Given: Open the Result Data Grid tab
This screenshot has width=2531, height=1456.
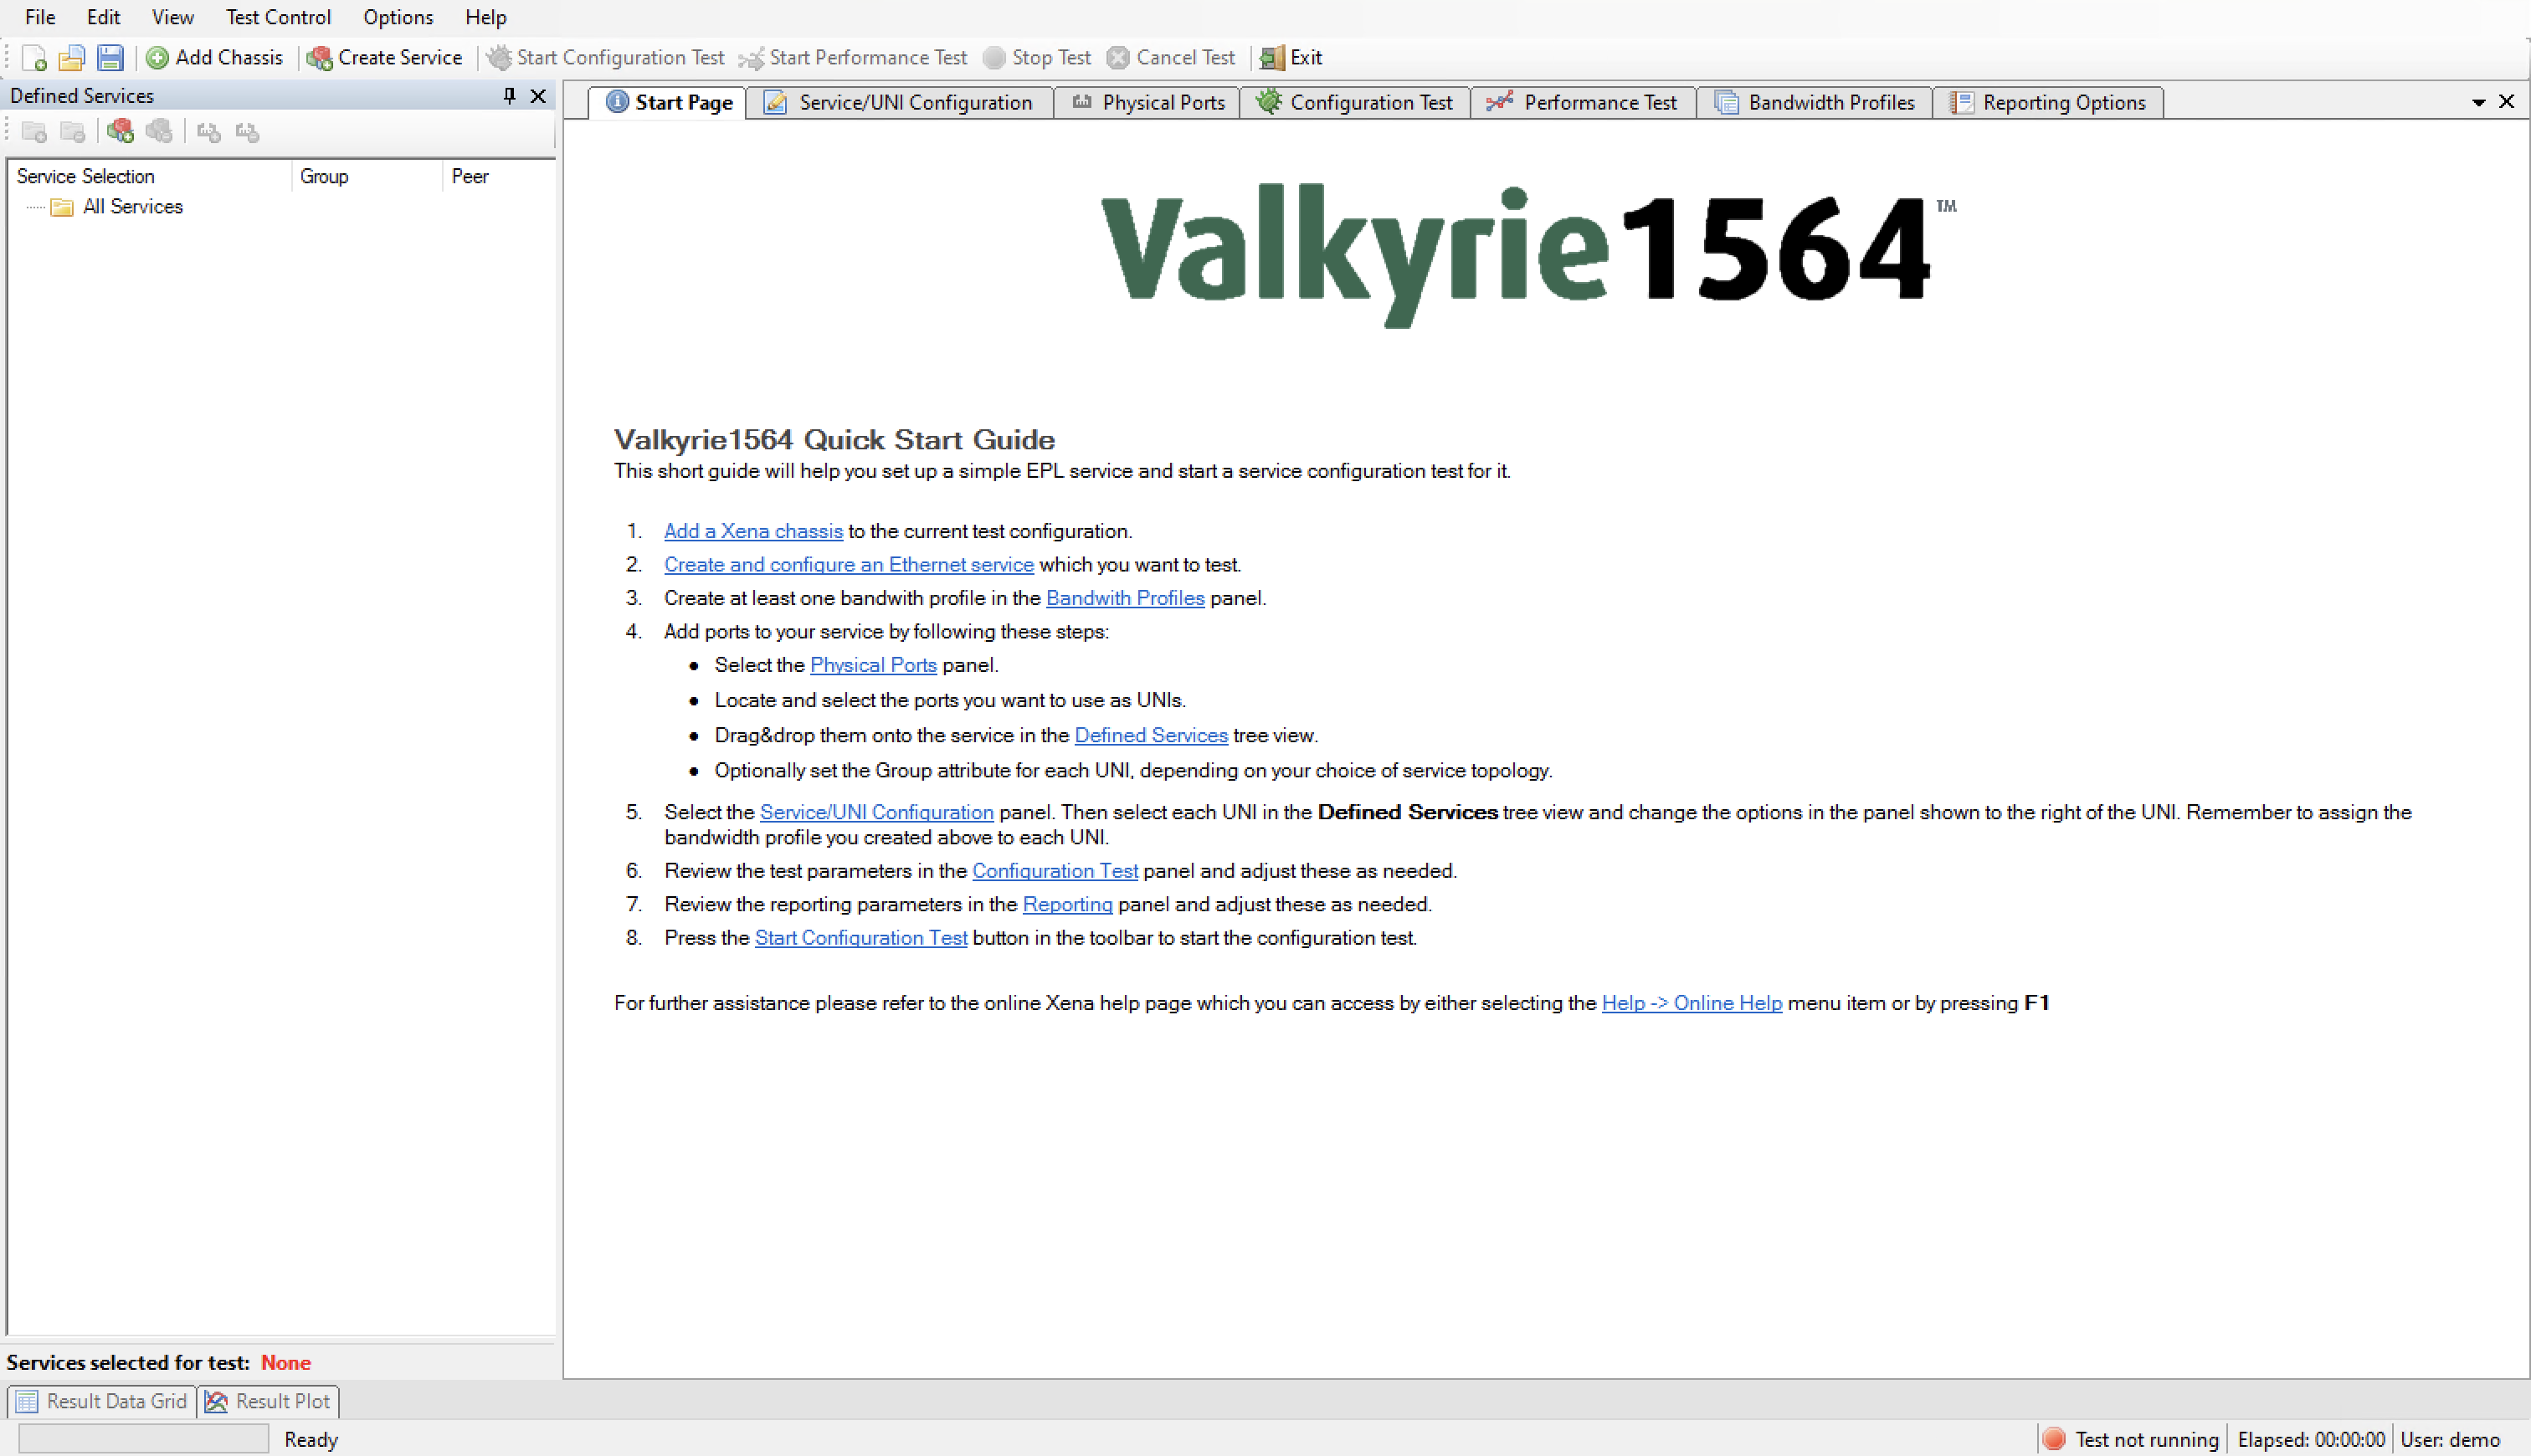Looking at the screenshot, I should tap(102, 1402).
